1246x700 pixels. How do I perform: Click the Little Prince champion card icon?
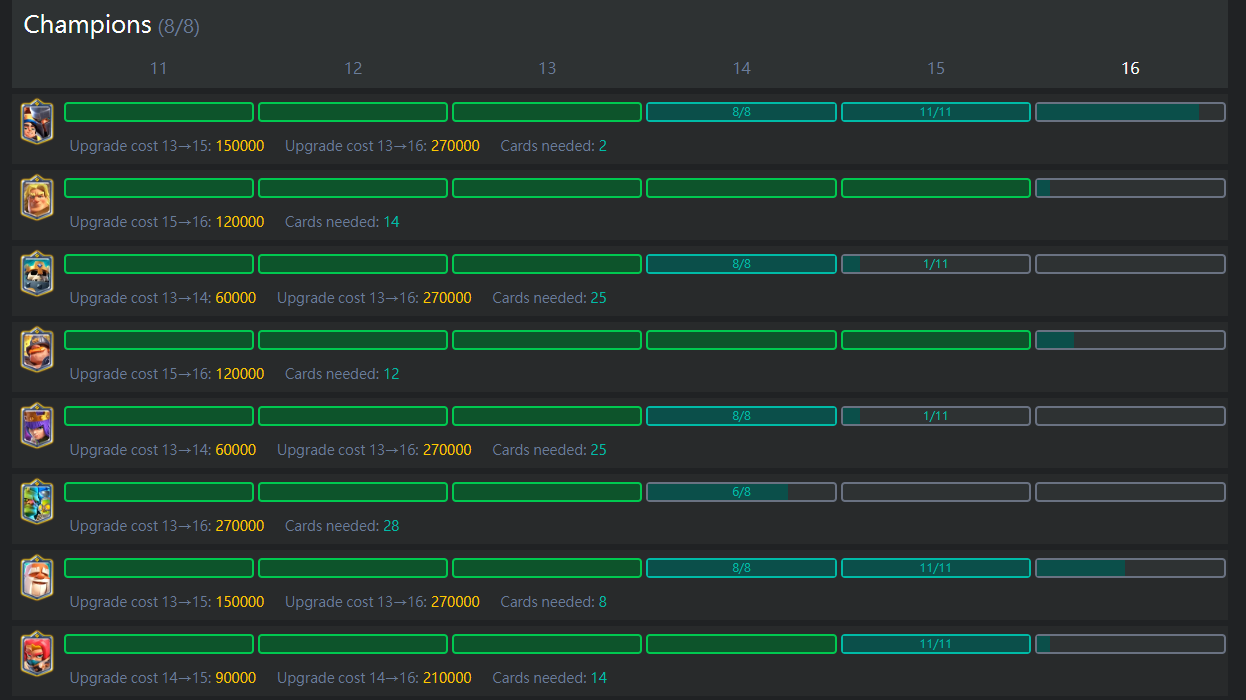[37, 122]
